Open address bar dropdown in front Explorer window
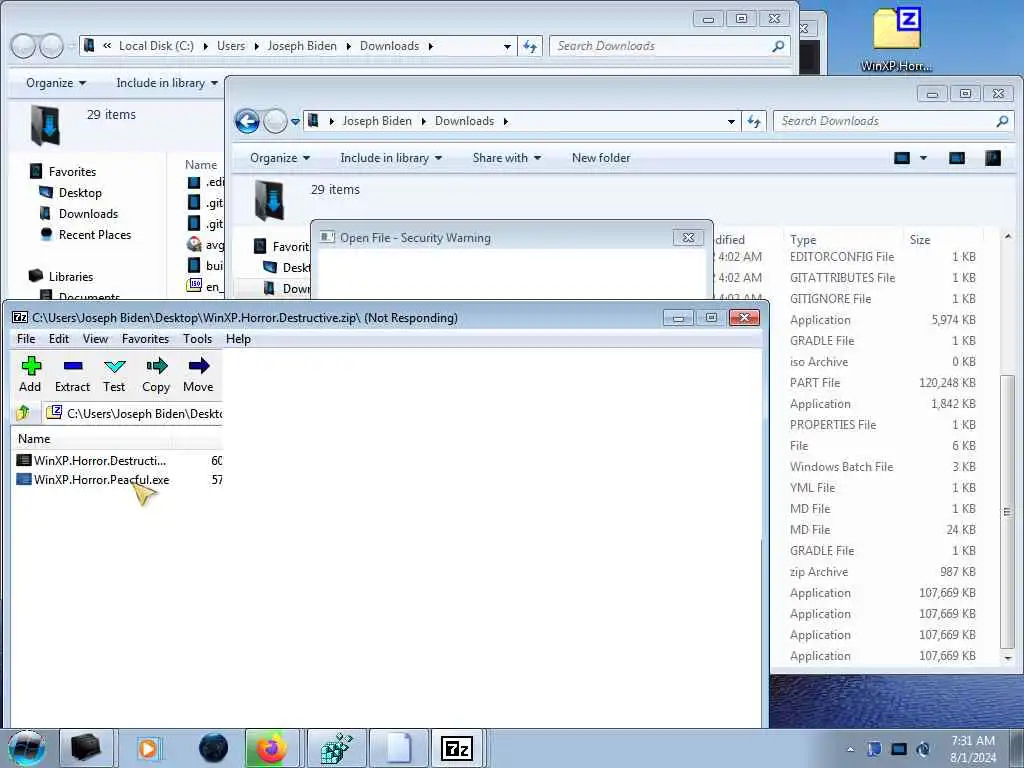 click(x=731, y=121)
